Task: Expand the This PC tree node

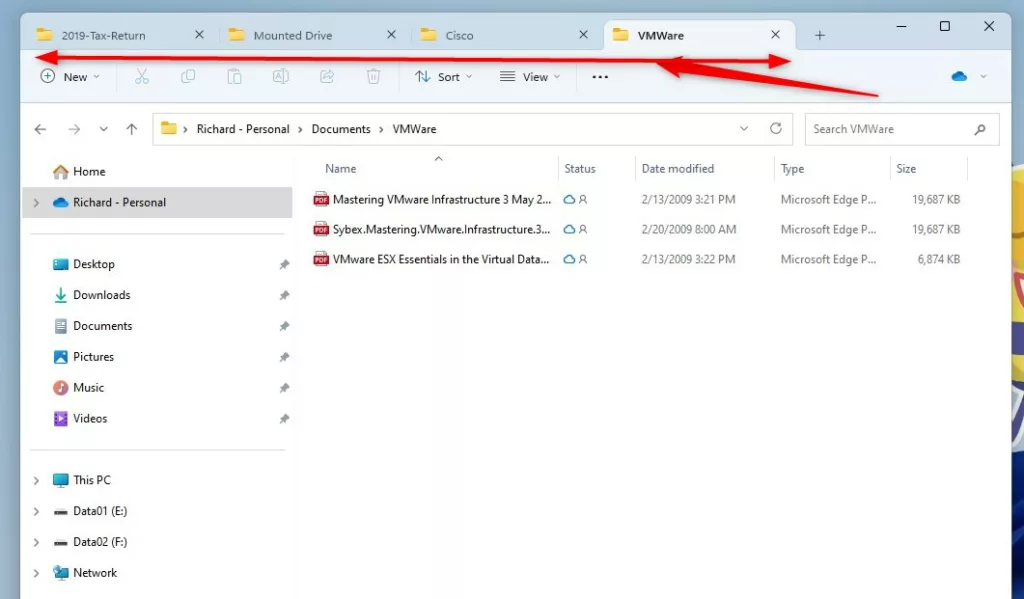Action: 36,481
